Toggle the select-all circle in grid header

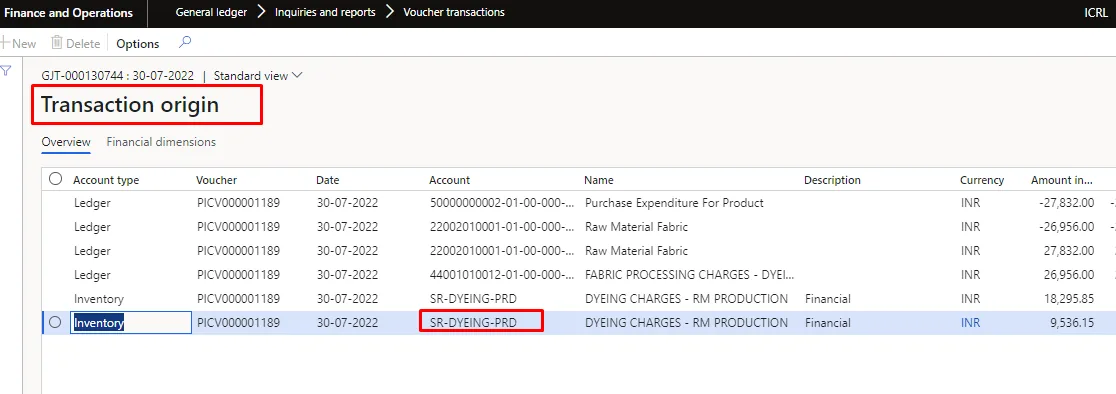[56, 179]
